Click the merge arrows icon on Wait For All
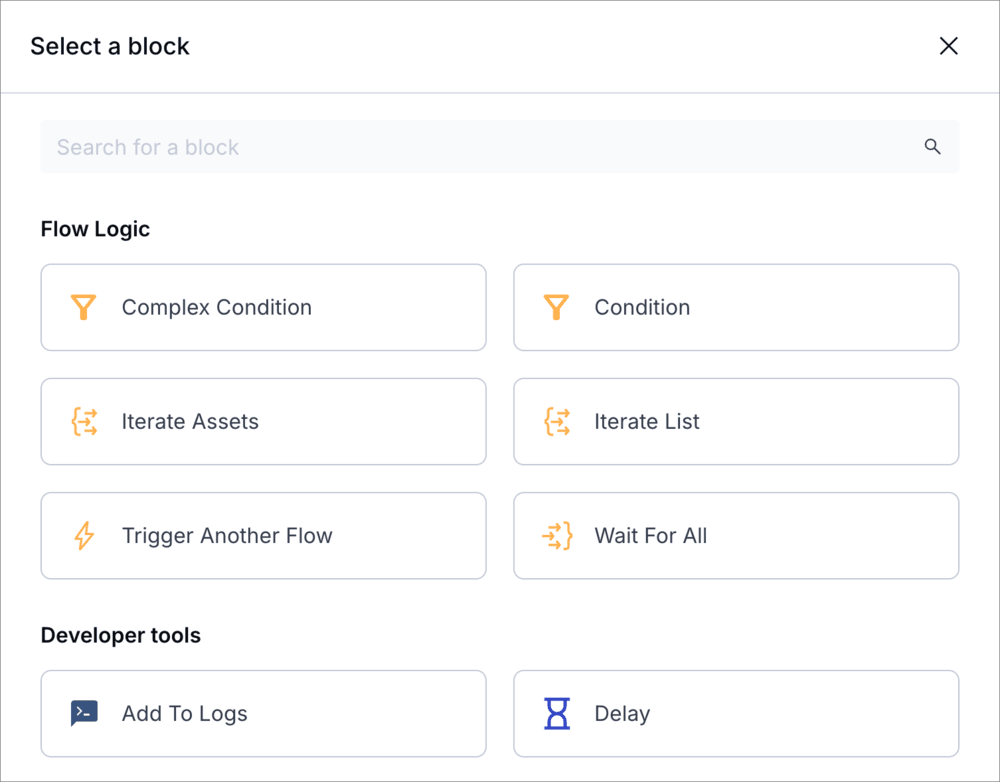 (x=557, y=535)
